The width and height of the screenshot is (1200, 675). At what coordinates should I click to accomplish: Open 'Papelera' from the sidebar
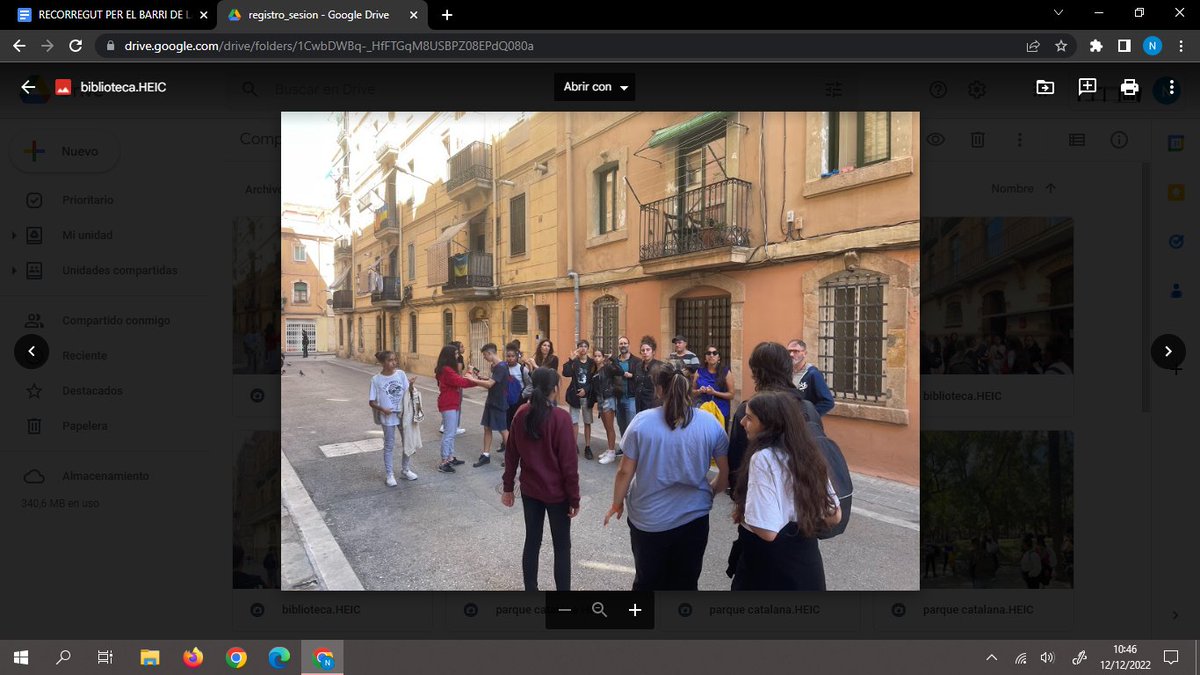point(85,425)
